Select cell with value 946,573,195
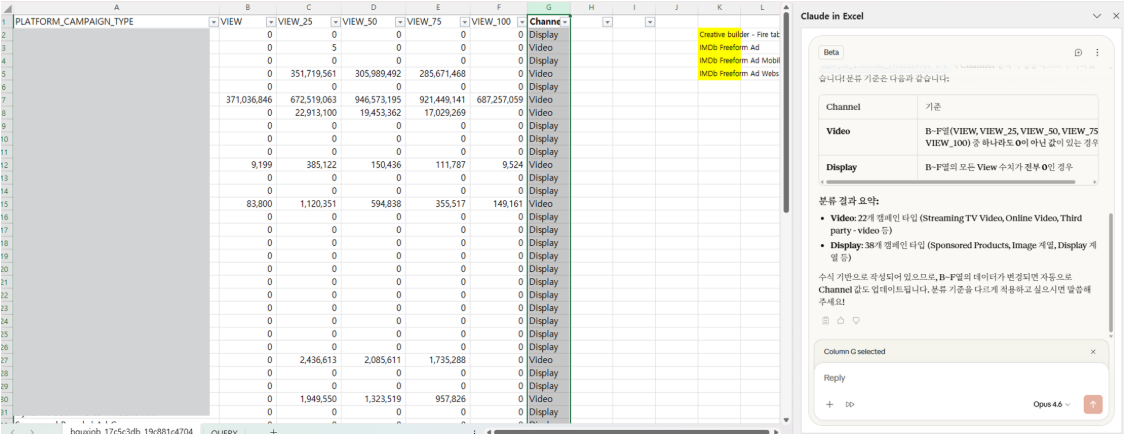This screenshot has height=435, width=1126. point(373,100)
